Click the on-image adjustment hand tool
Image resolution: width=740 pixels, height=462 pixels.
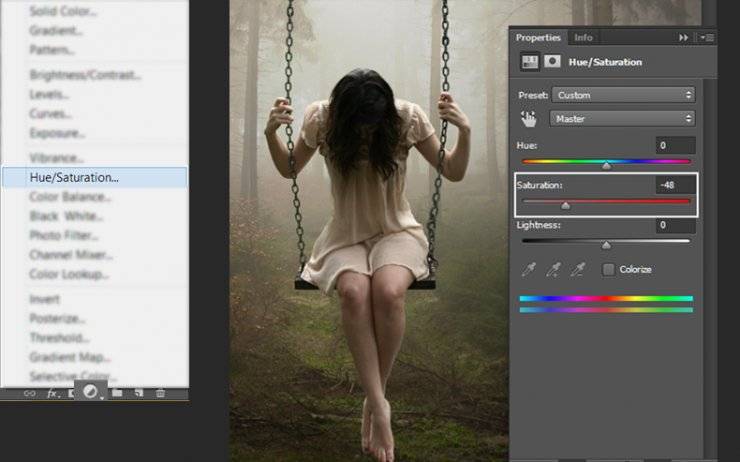pyautogui.click(x=529, y=119)
